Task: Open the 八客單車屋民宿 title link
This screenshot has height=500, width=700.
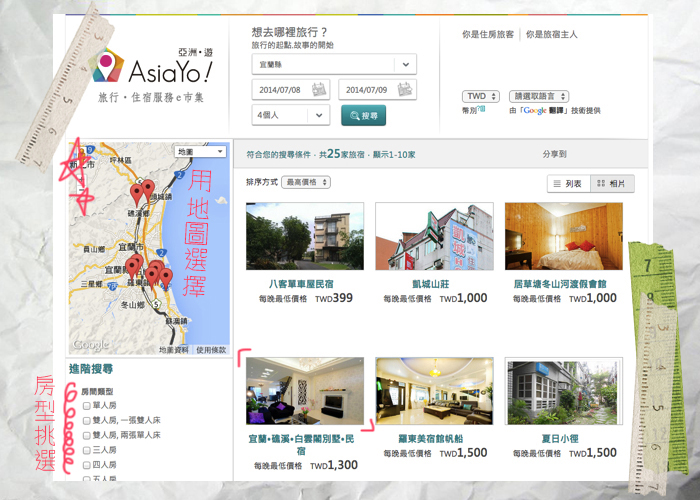Action: tap(301, 284)
